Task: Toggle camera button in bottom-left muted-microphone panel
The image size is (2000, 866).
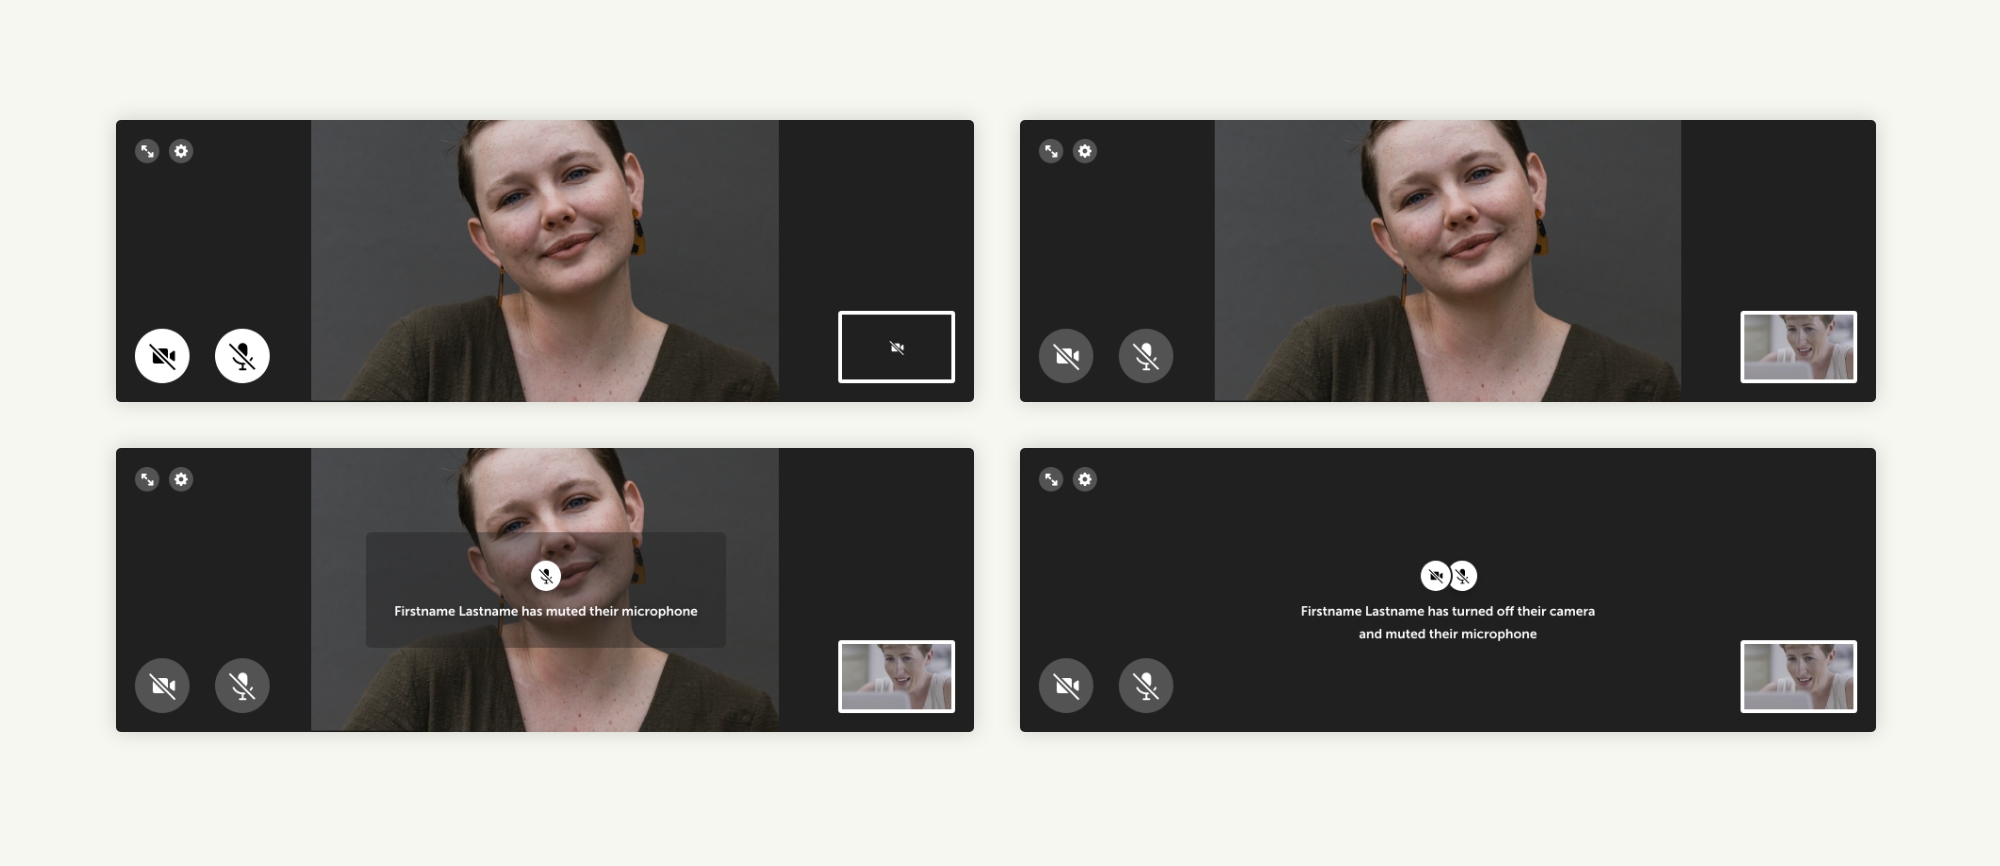Action: 162,685
